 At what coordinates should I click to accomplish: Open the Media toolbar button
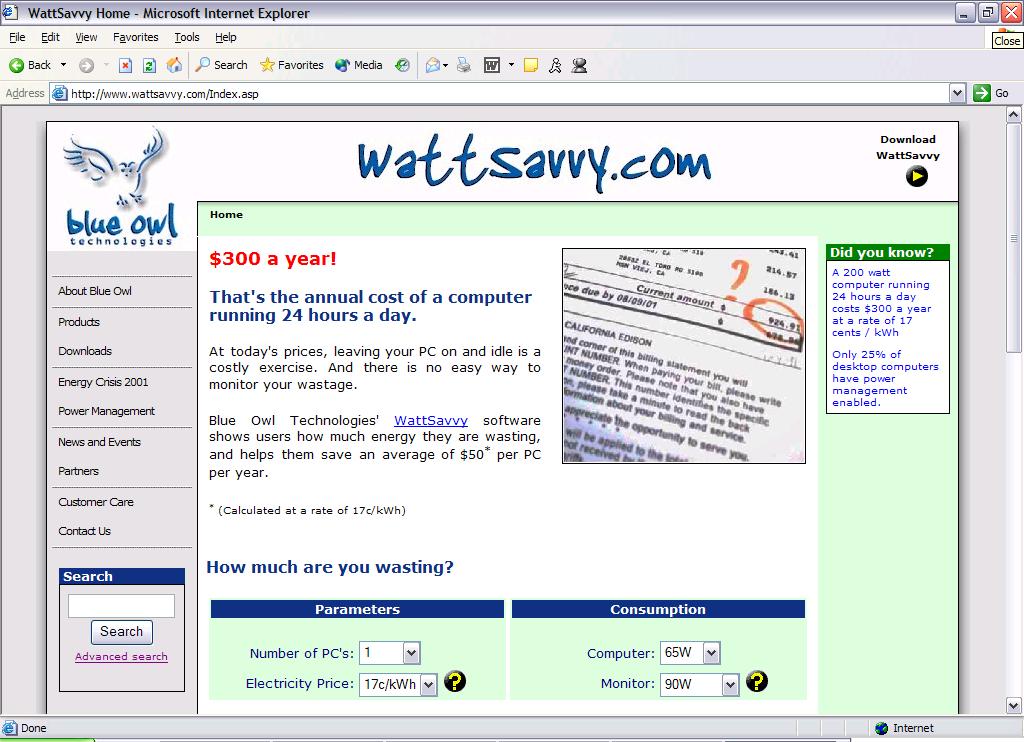359,65
